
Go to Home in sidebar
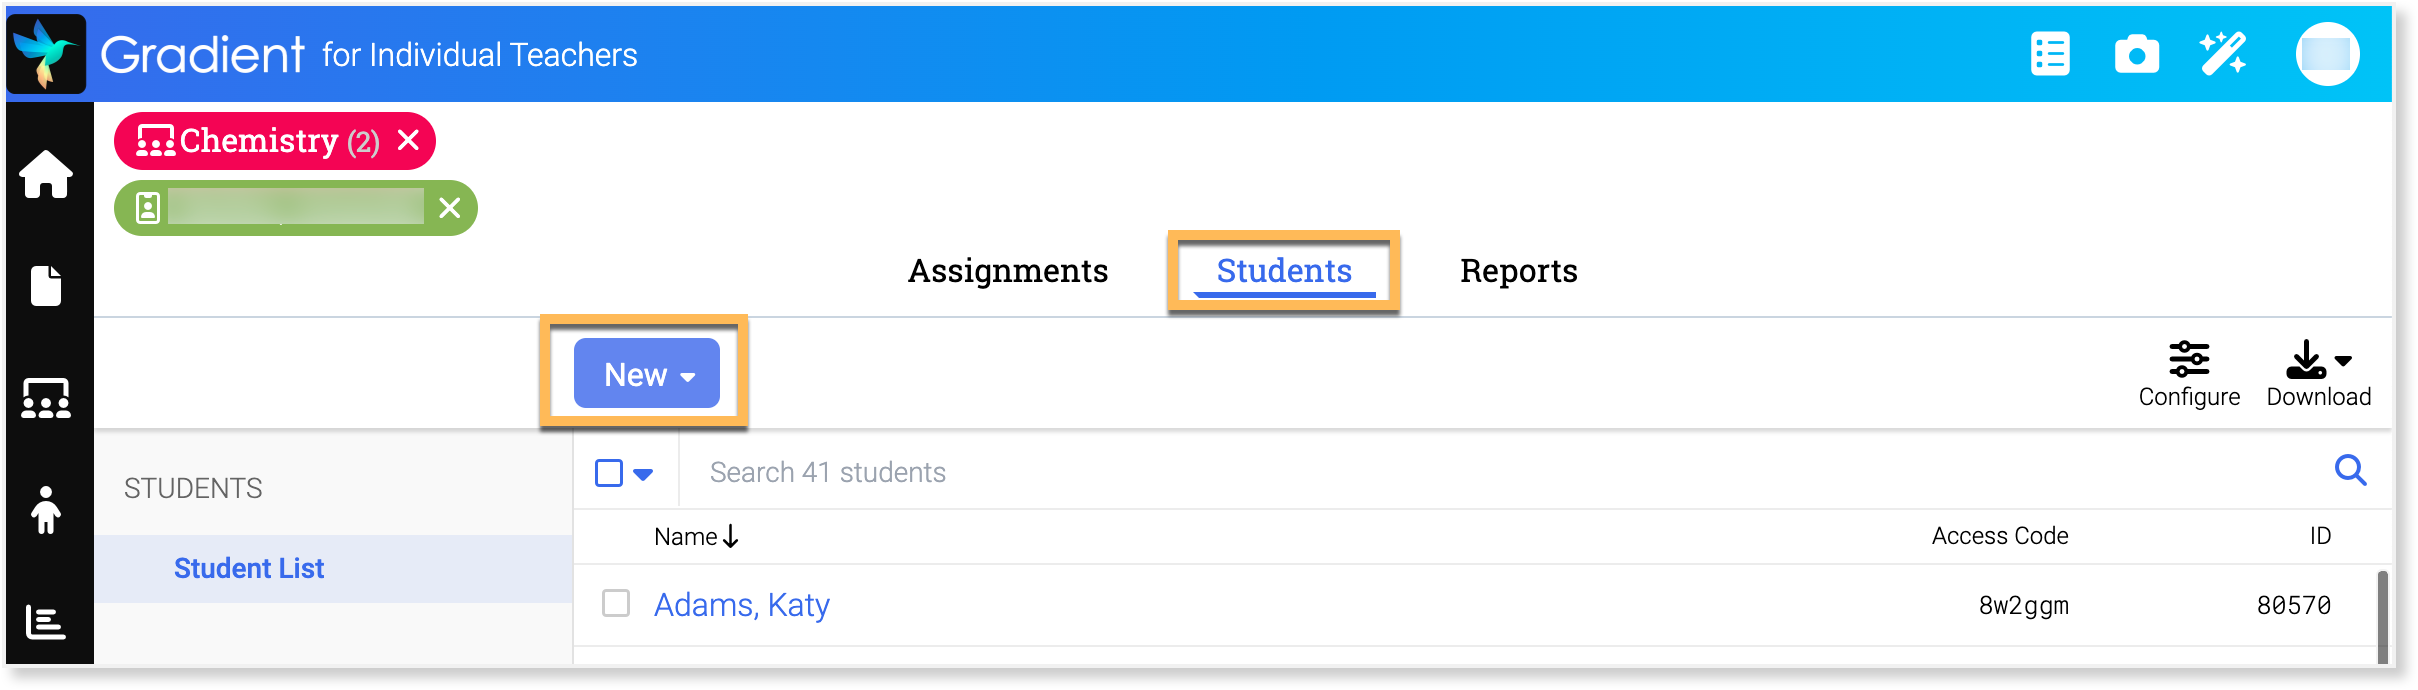pos(46,175)
